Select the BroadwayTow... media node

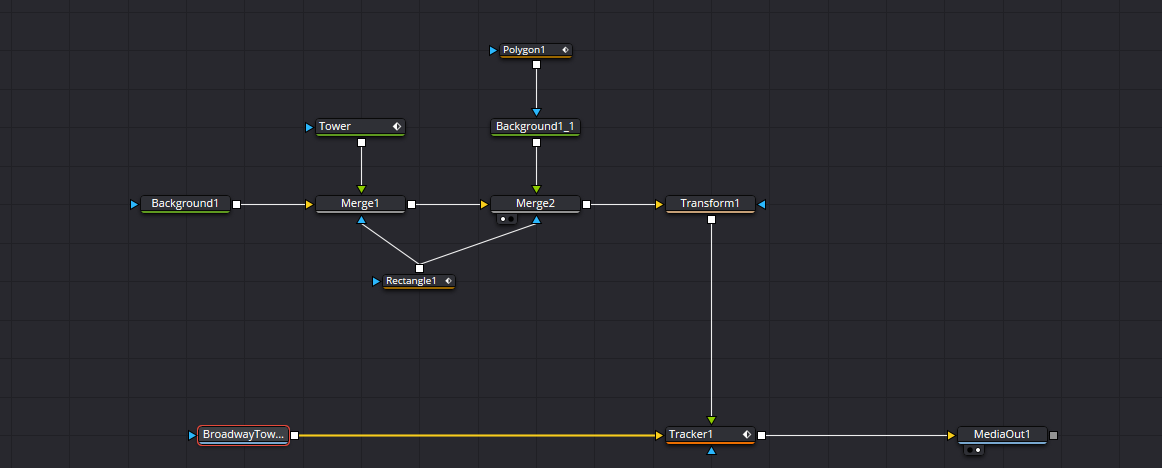(x=243, y=435)
